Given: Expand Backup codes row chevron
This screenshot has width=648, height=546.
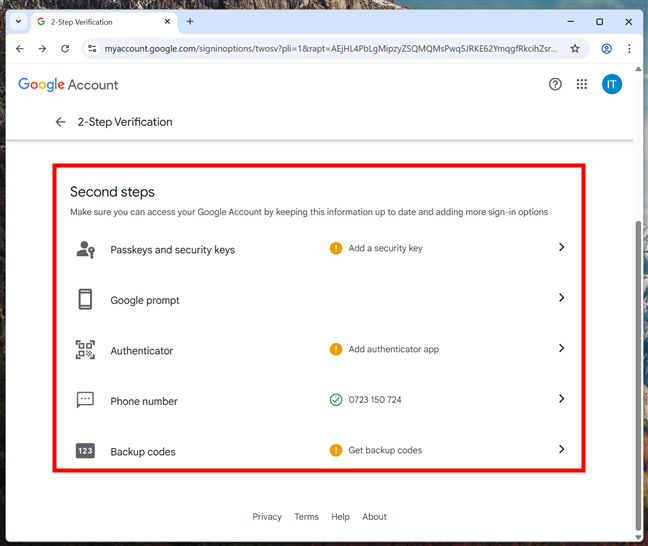Looking at the screenshot, I should 561,449.
